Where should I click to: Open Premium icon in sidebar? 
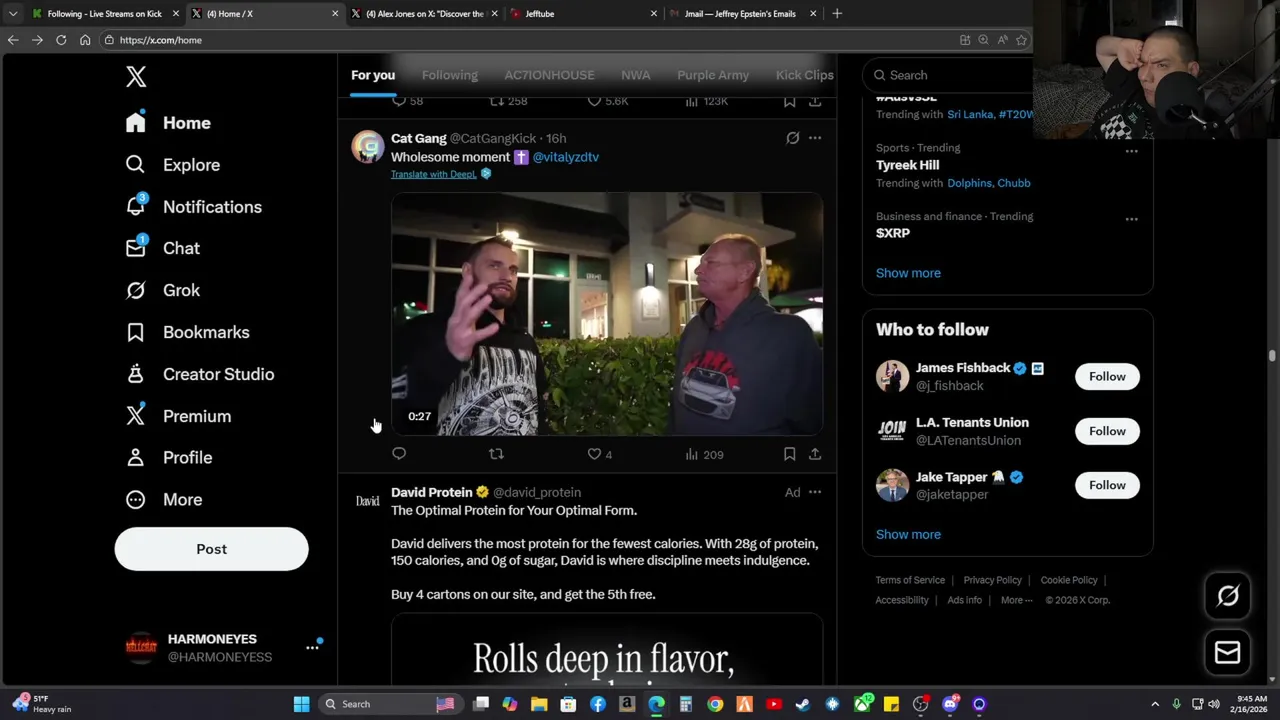point(136,415)
